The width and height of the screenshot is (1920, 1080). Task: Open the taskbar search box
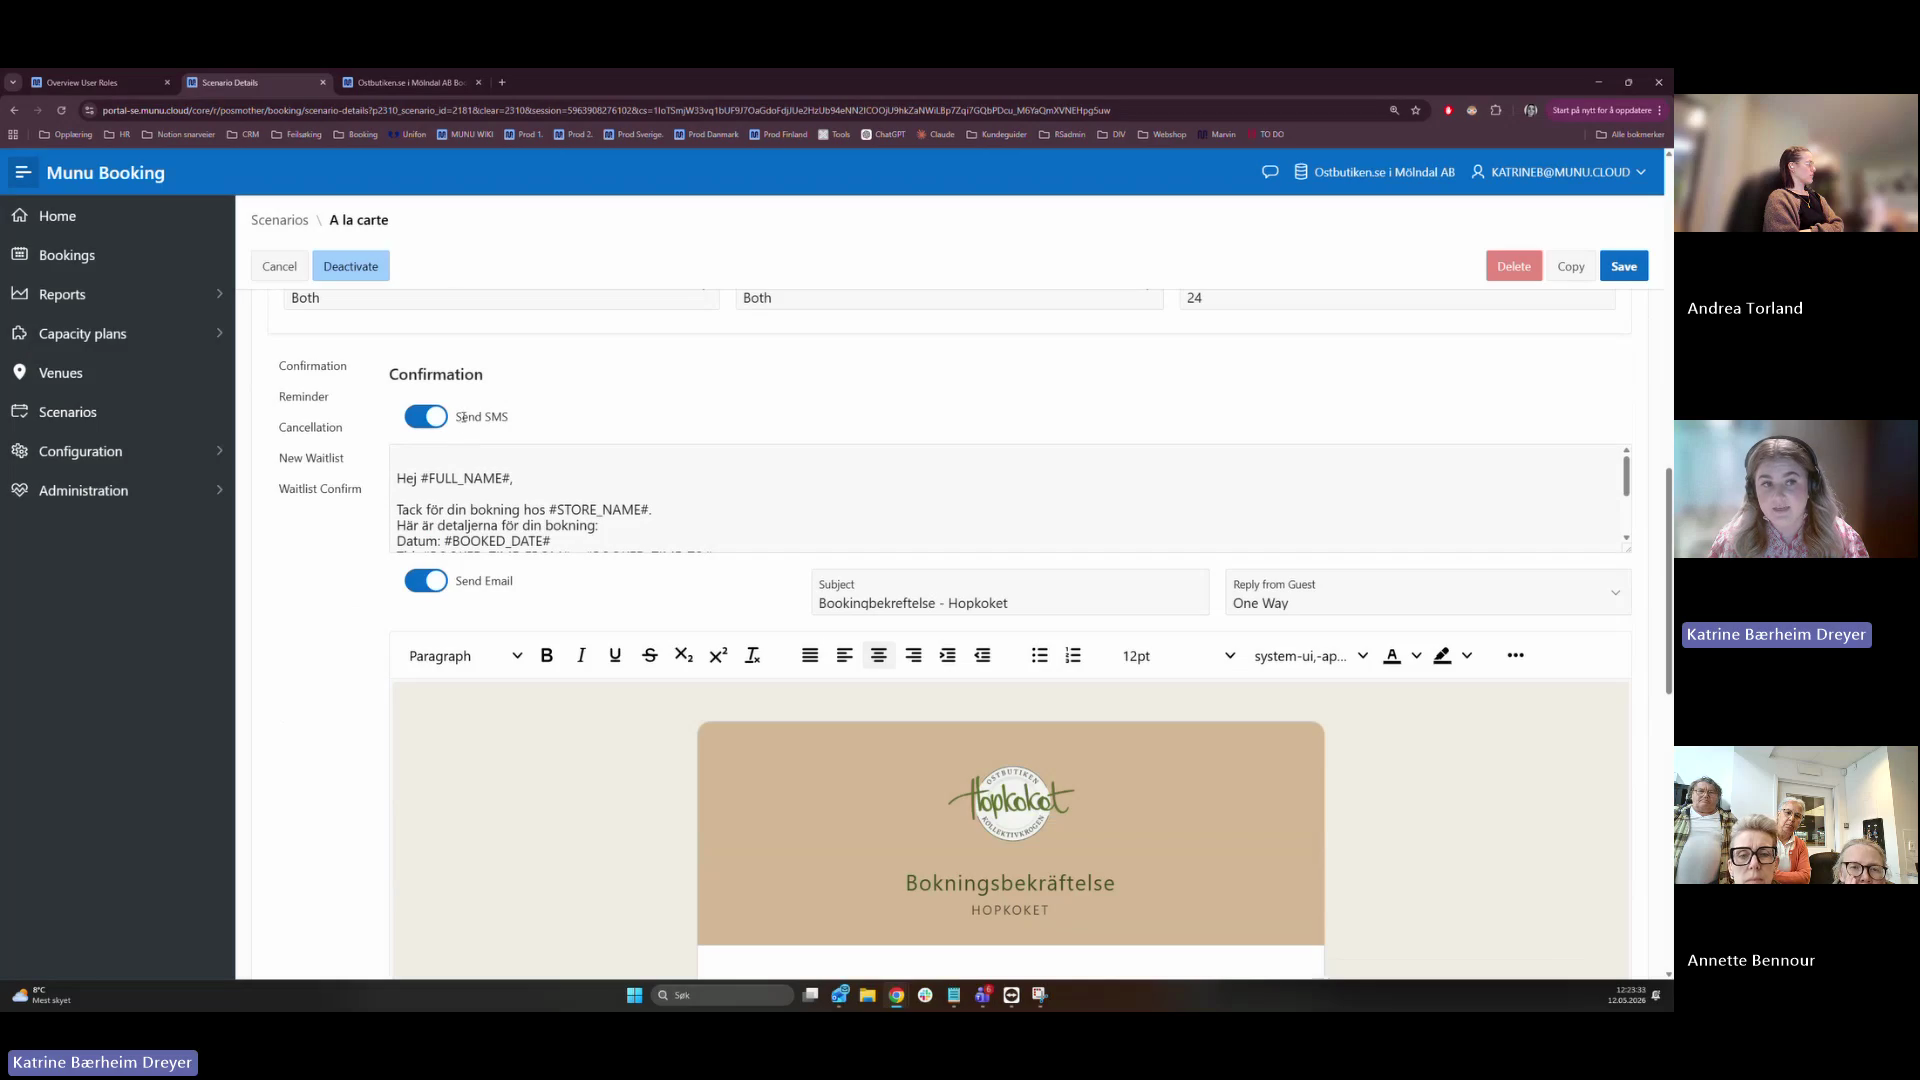point(722,995)
